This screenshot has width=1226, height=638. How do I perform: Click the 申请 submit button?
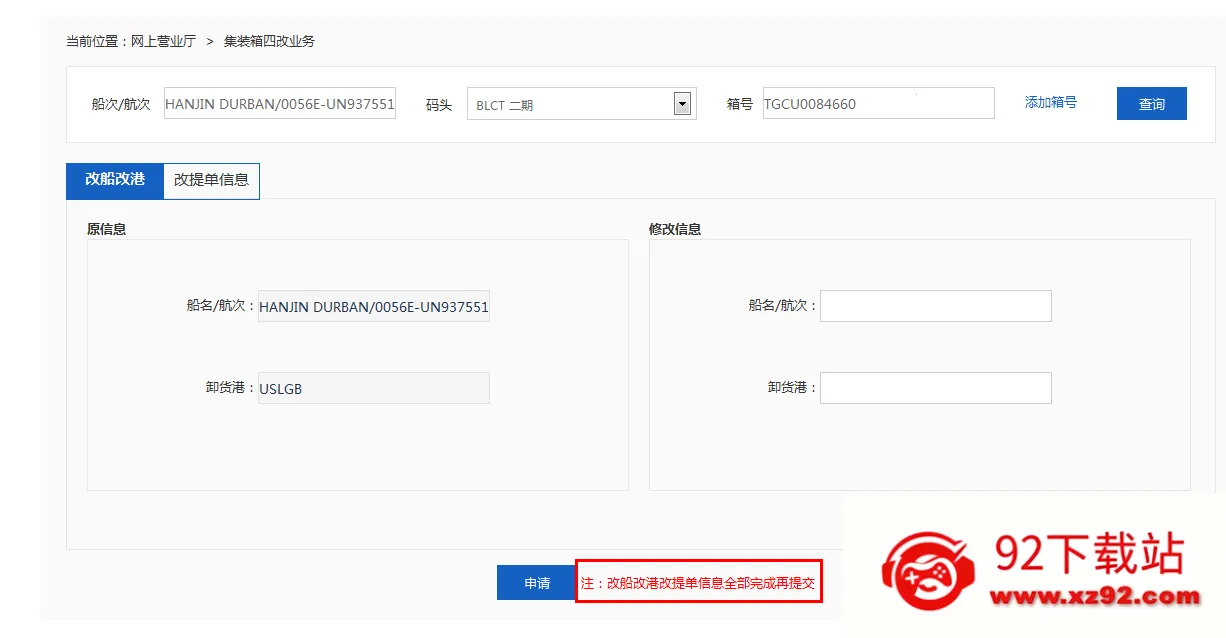click(536, 583)
